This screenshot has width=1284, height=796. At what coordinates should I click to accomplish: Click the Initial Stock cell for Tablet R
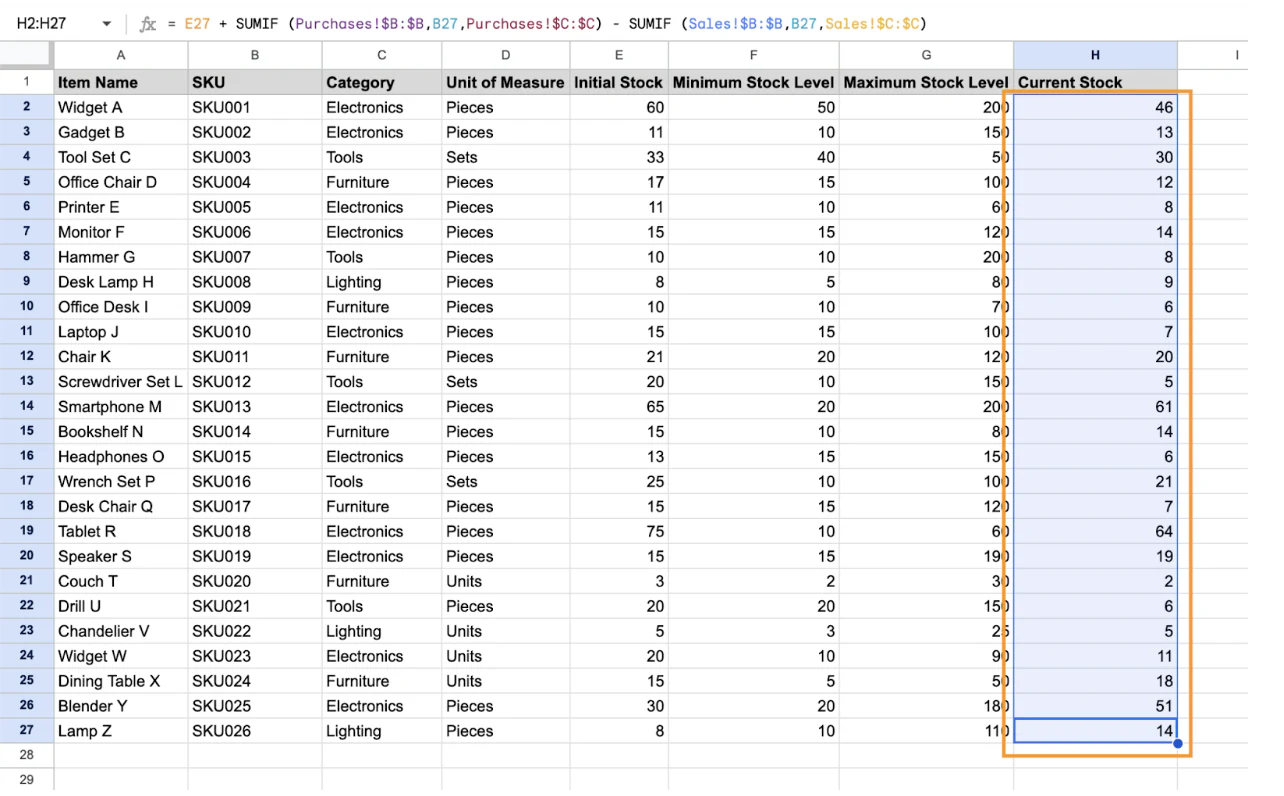pos(619,531)
